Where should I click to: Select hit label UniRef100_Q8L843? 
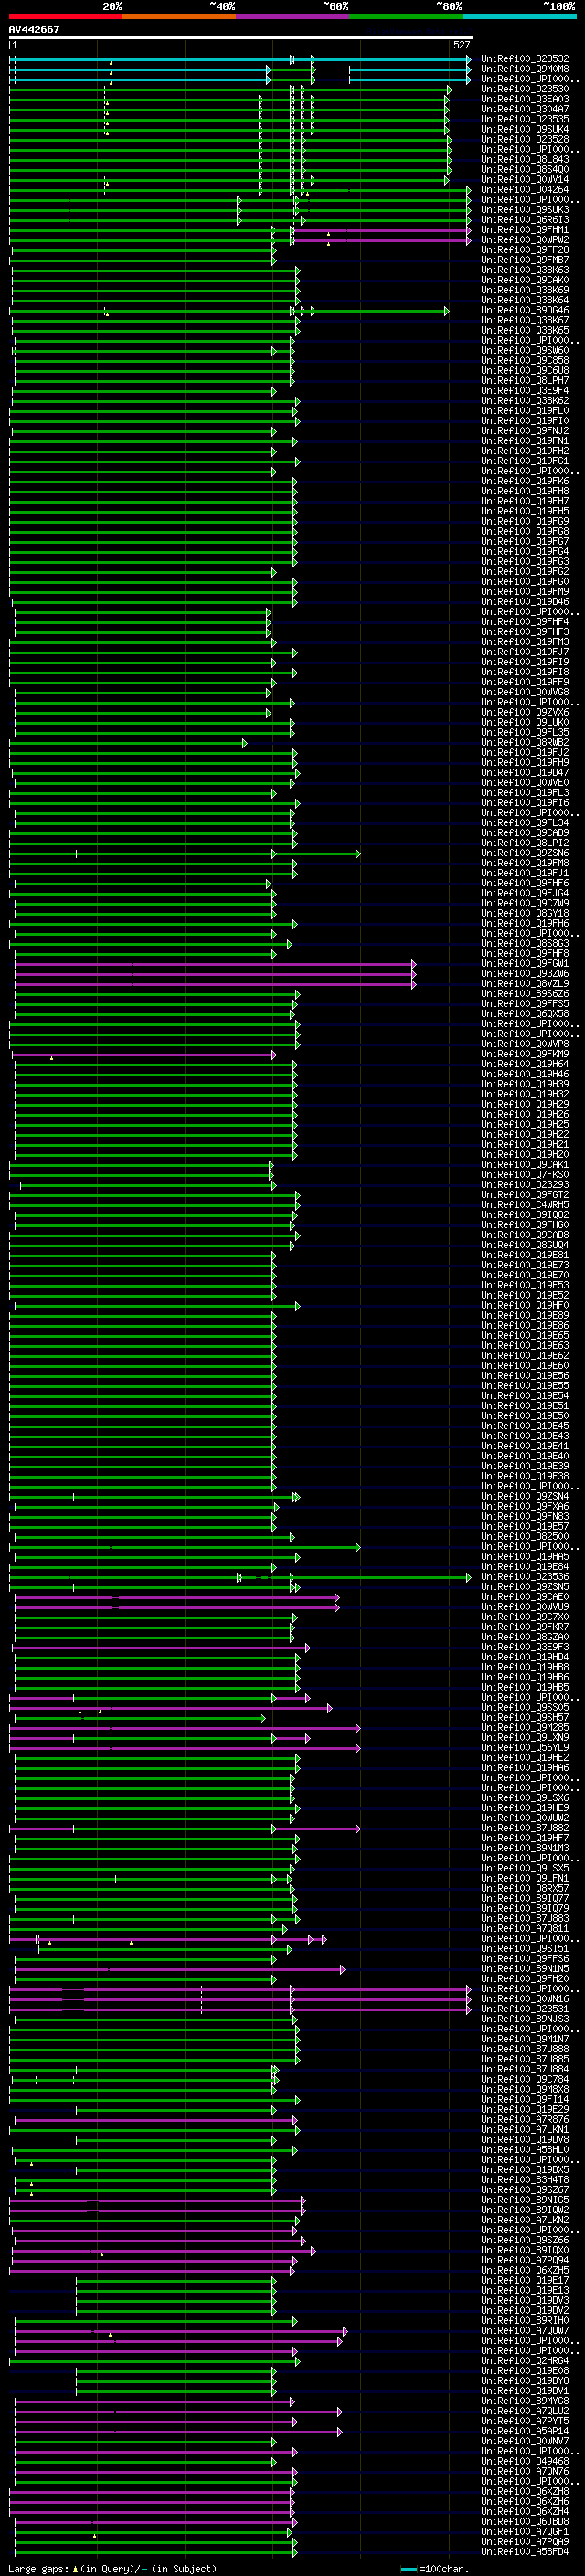click(x=525, y=159)
